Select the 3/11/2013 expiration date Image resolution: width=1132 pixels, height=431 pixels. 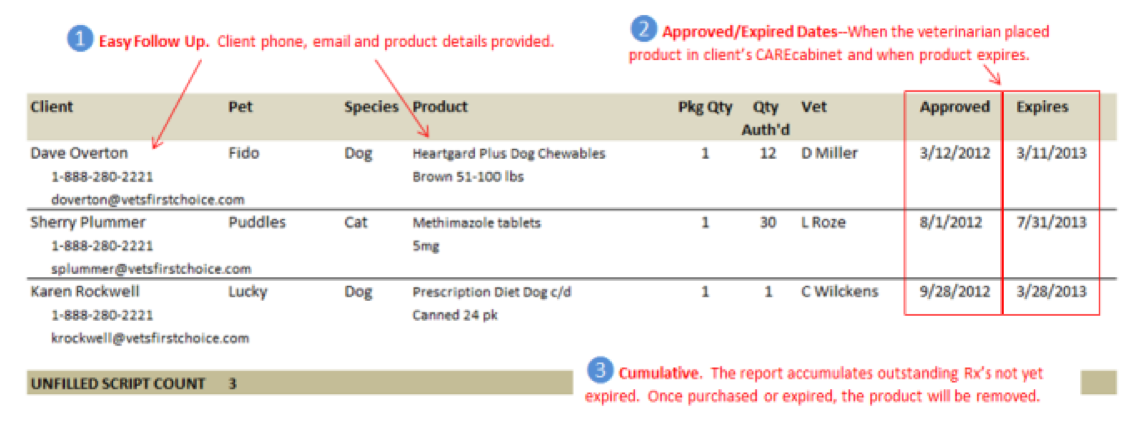[x=1050, y=153]
